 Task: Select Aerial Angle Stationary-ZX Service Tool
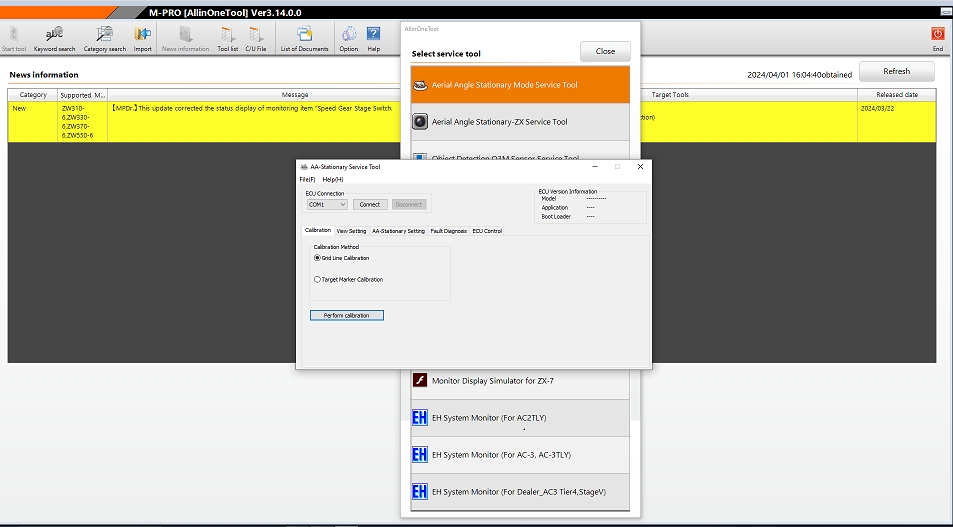[x=520, y=122]
